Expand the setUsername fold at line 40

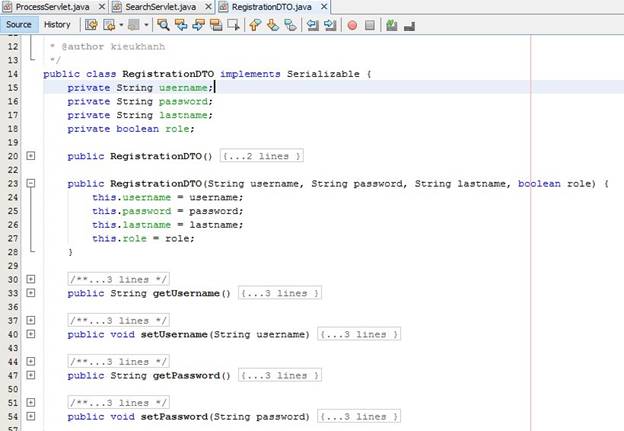coord(31,334)
